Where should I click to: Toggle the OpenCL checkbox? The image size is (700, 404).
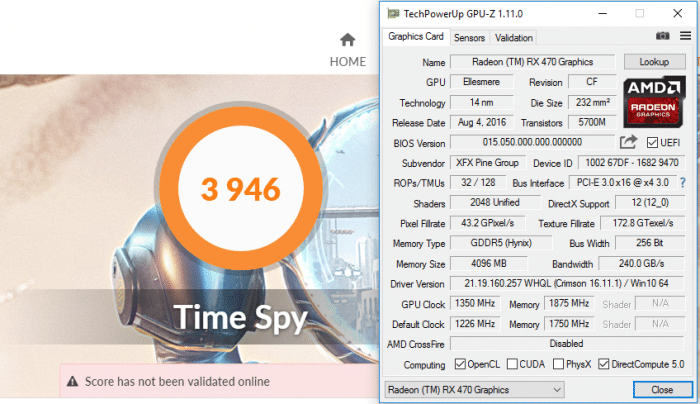click(x=460, y=364)
